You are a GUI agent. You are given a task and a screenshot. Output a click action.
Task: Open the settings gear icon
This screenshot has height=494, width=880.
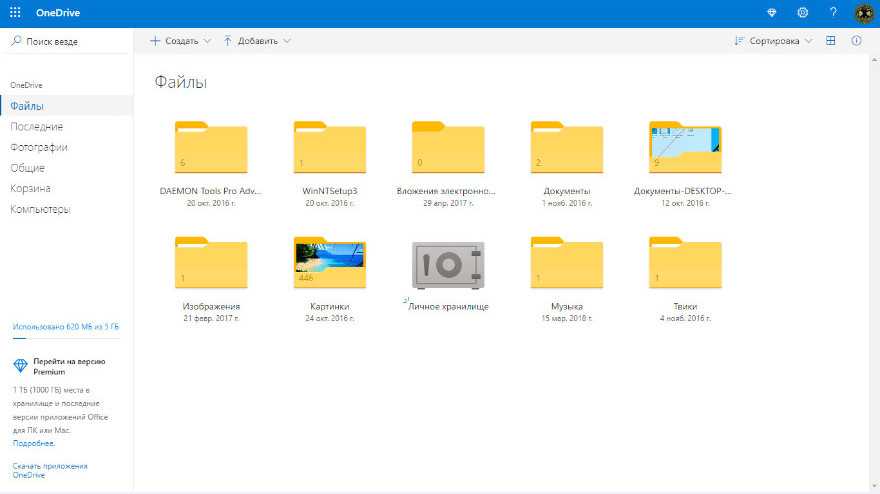click(x=802, y=12)
